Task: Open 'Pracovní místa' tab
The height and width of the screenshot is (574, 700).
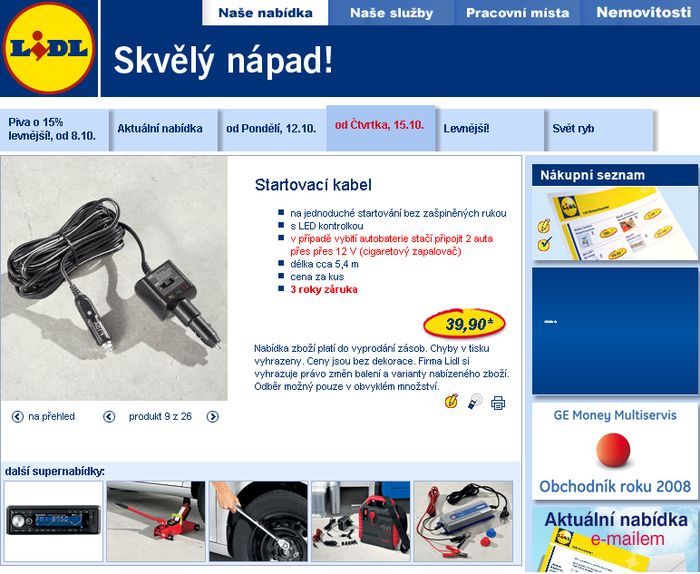Action: tap(517, 12)
